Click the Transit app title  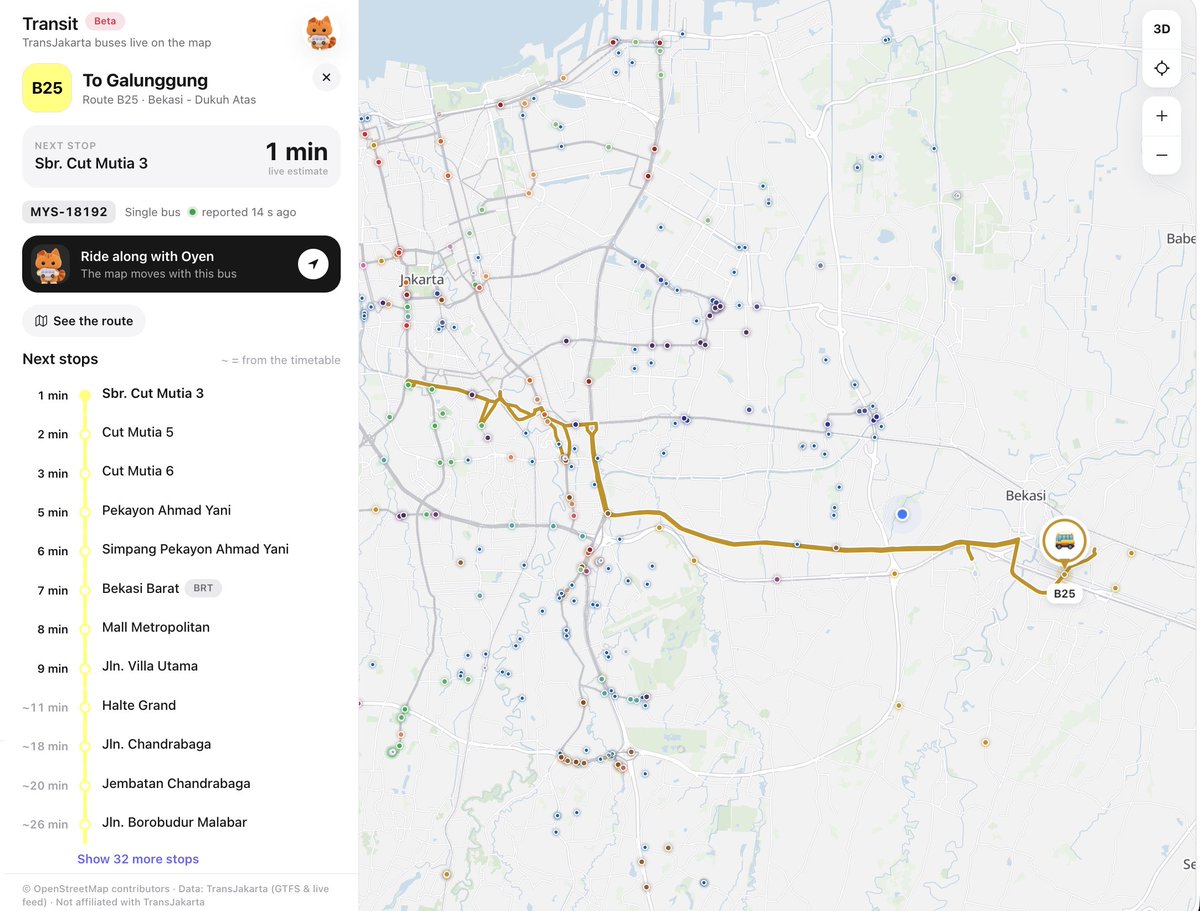click(50, 23)
